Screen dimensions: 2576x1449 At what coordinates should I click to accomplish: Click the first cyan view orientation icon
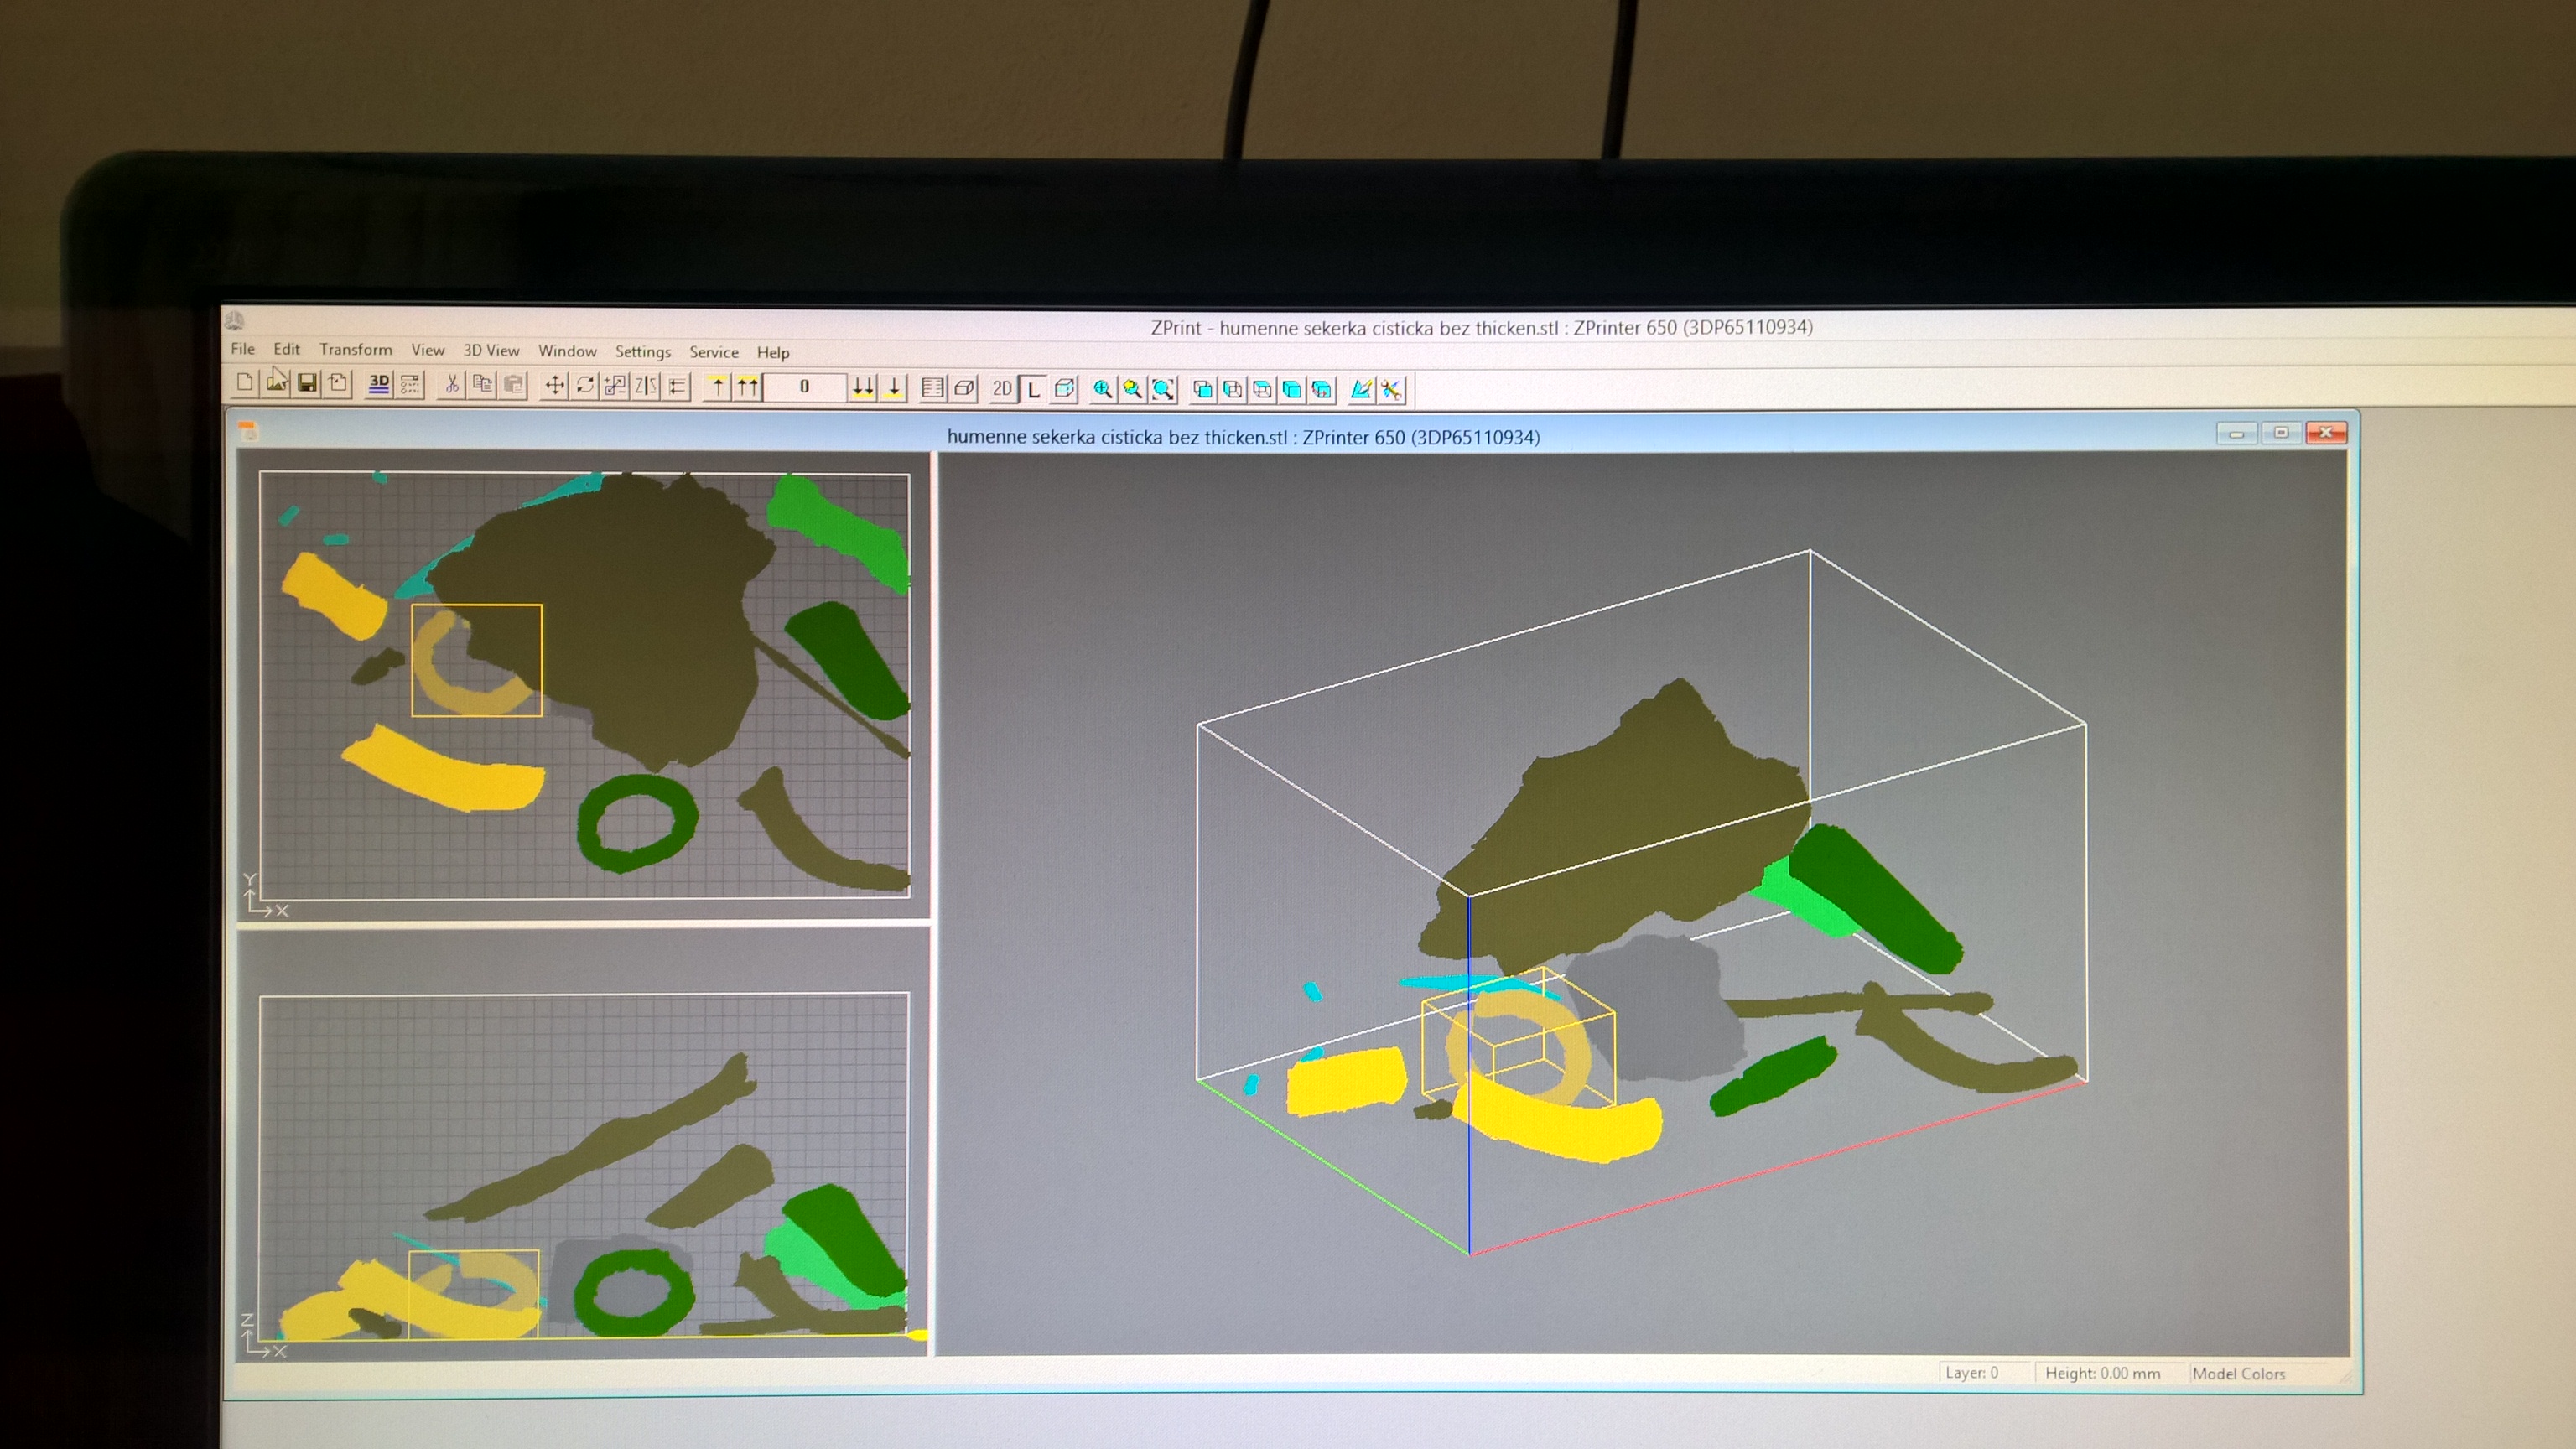pyautogui.click(x=1203, y=390)
